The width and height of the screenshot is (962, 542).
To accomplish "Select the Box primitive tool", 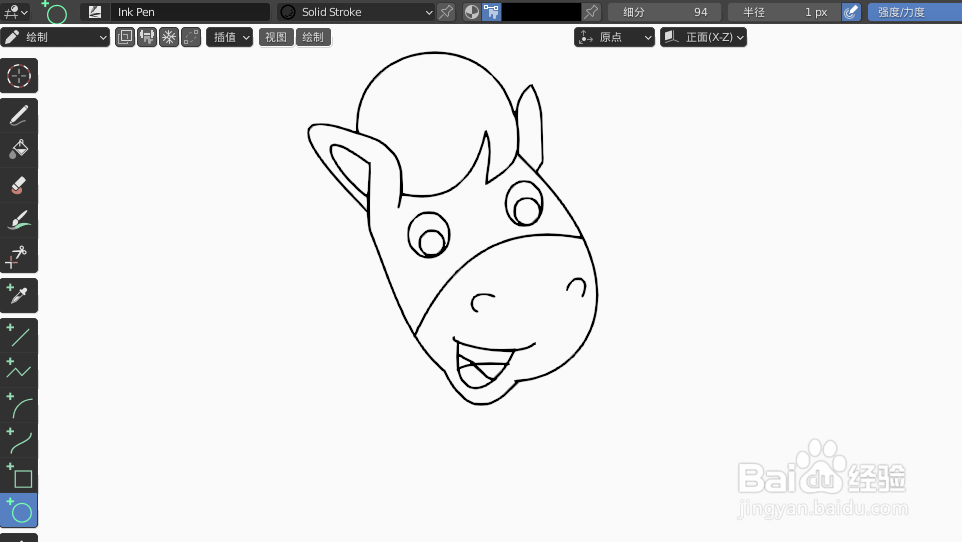I will [19, 476].
